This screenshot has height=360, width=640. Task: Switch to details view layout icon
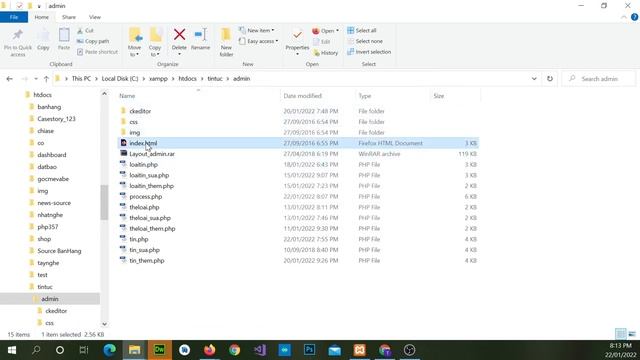coord(620,334)
